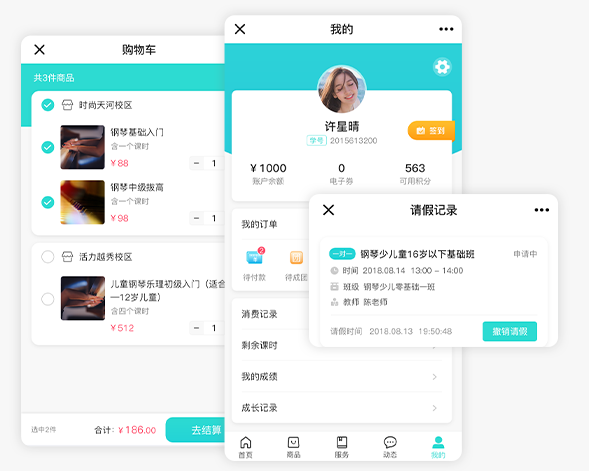Click the 签到 check-in button

(x=431, y=131)
